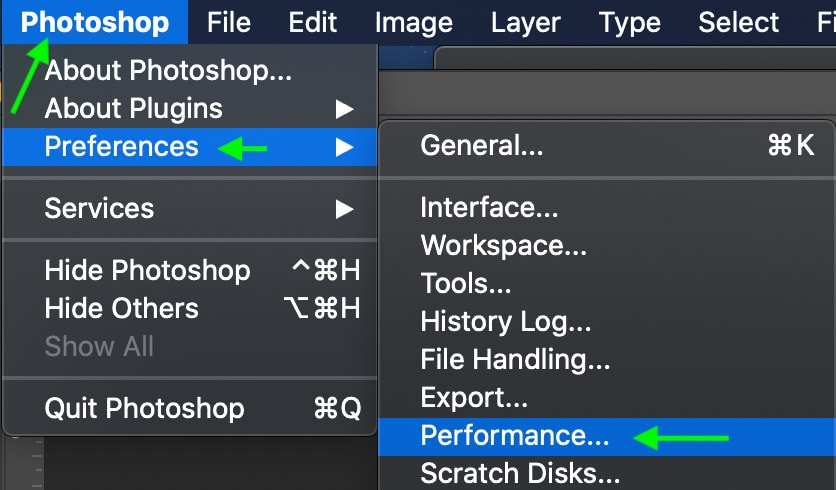Expand the Services submenu arrow

(x=344, y=209)
